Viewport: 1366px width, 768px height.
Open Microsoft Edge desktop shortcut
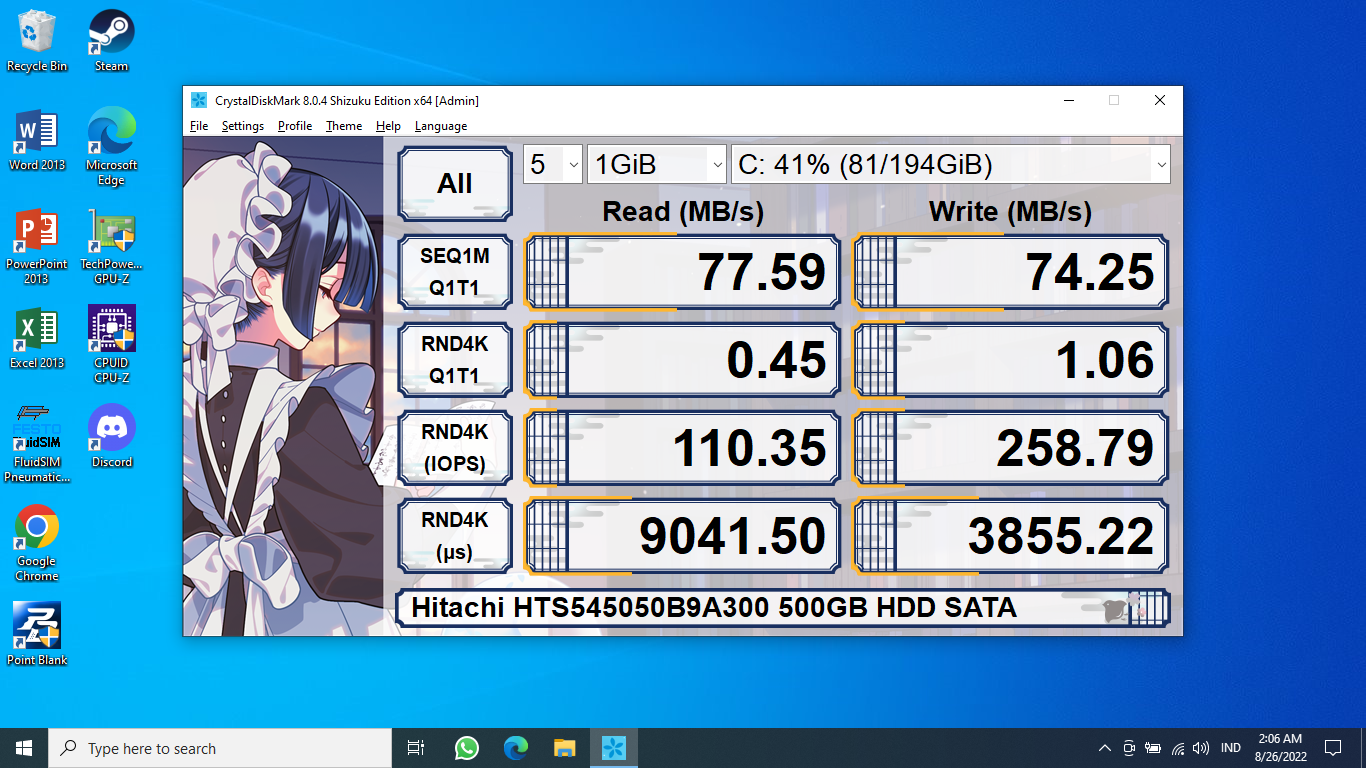pyautogui.click(x=111, y=146)
